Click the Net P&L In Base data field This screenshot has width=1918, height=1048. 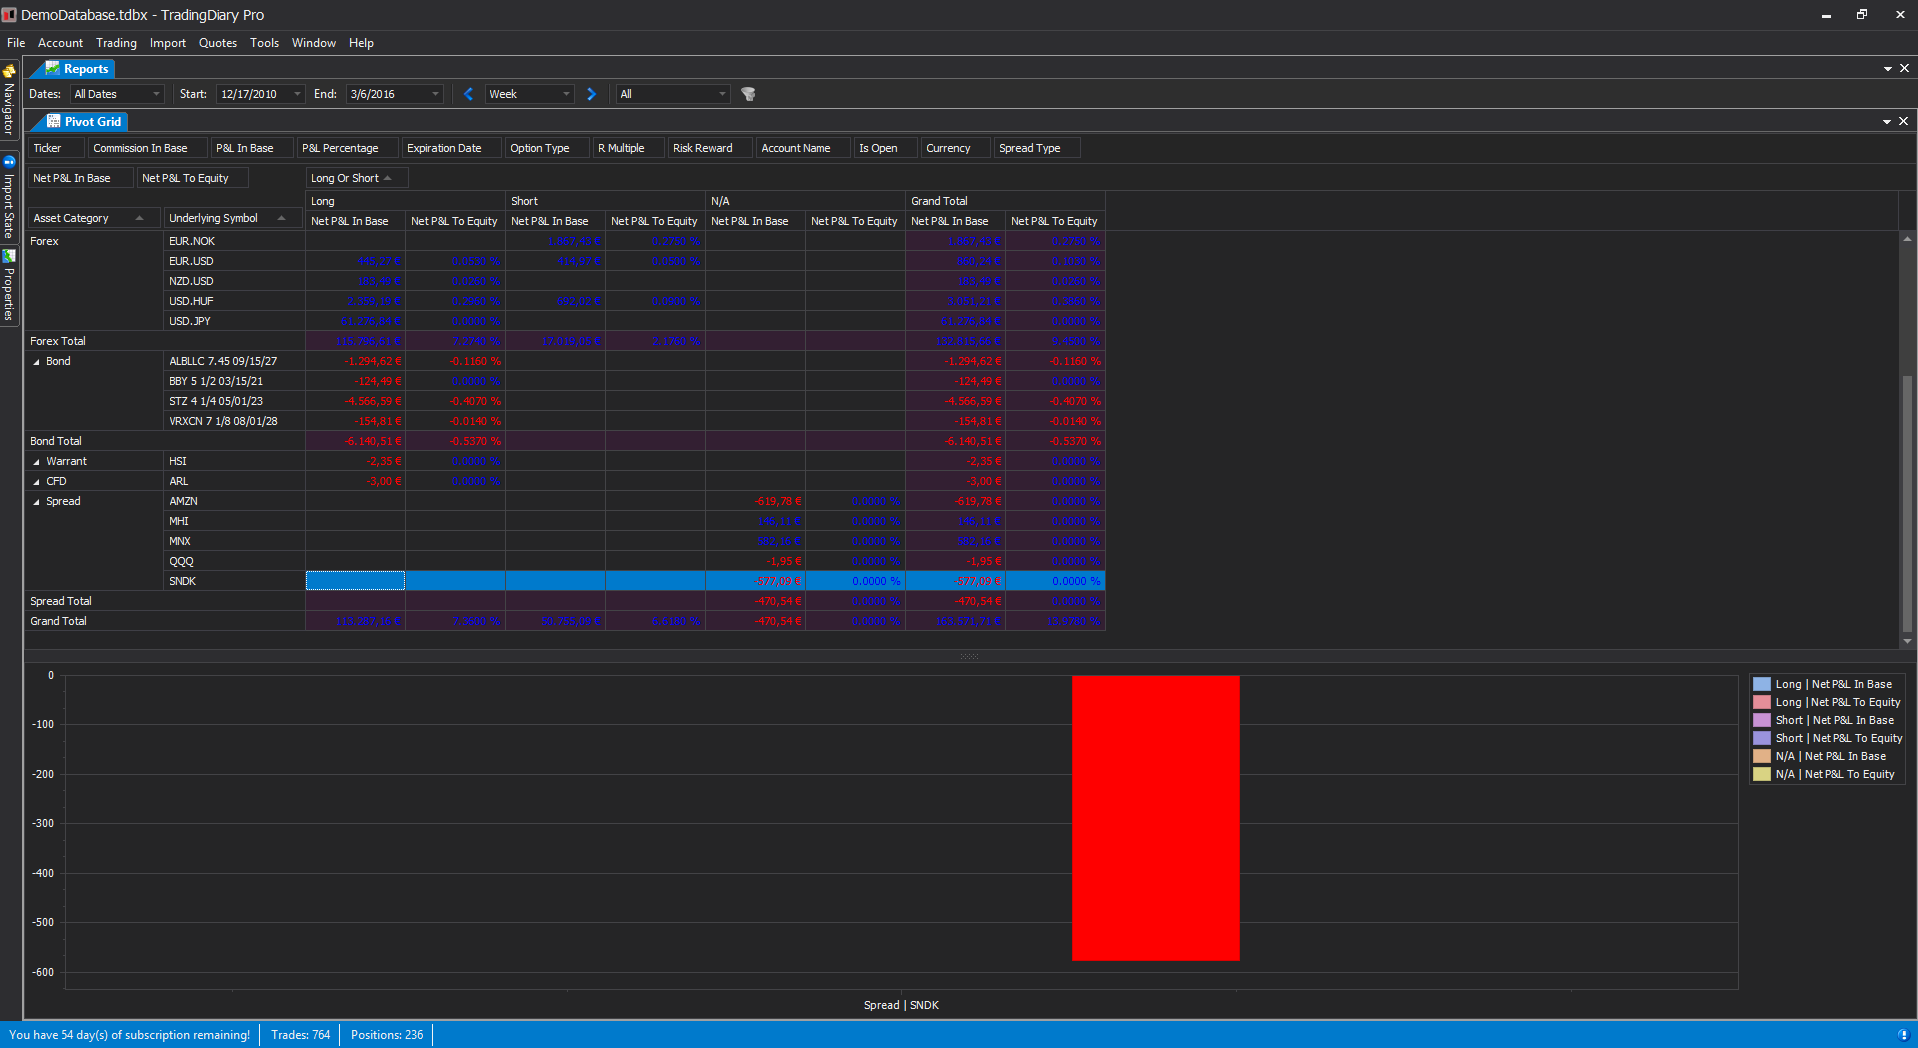pyautogui.click(x=80, y=178)
